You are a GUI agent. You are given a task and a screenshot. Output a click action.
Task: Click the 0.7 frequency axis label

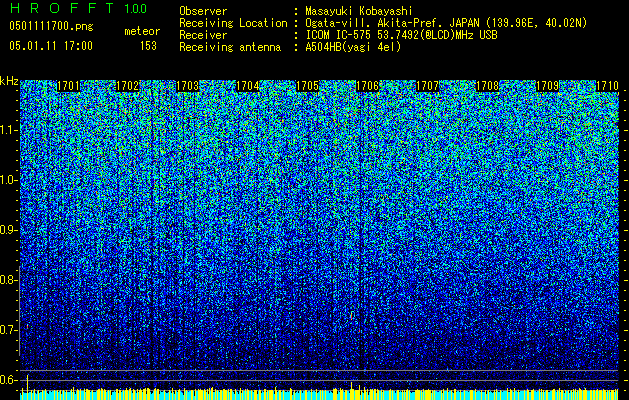7,330
